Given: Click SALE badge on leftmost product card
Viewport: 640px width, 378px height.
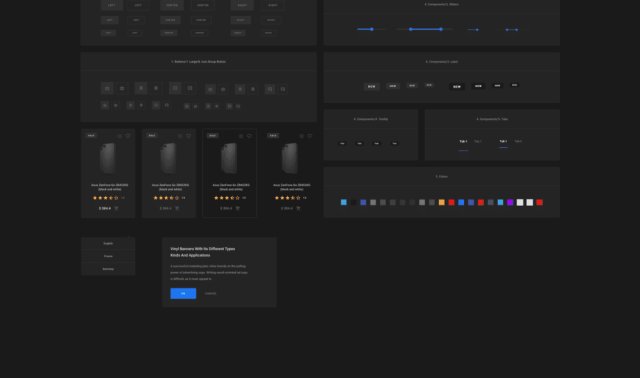Looking at the screenshot, I should pyautogui.click(x=91, y=135).
